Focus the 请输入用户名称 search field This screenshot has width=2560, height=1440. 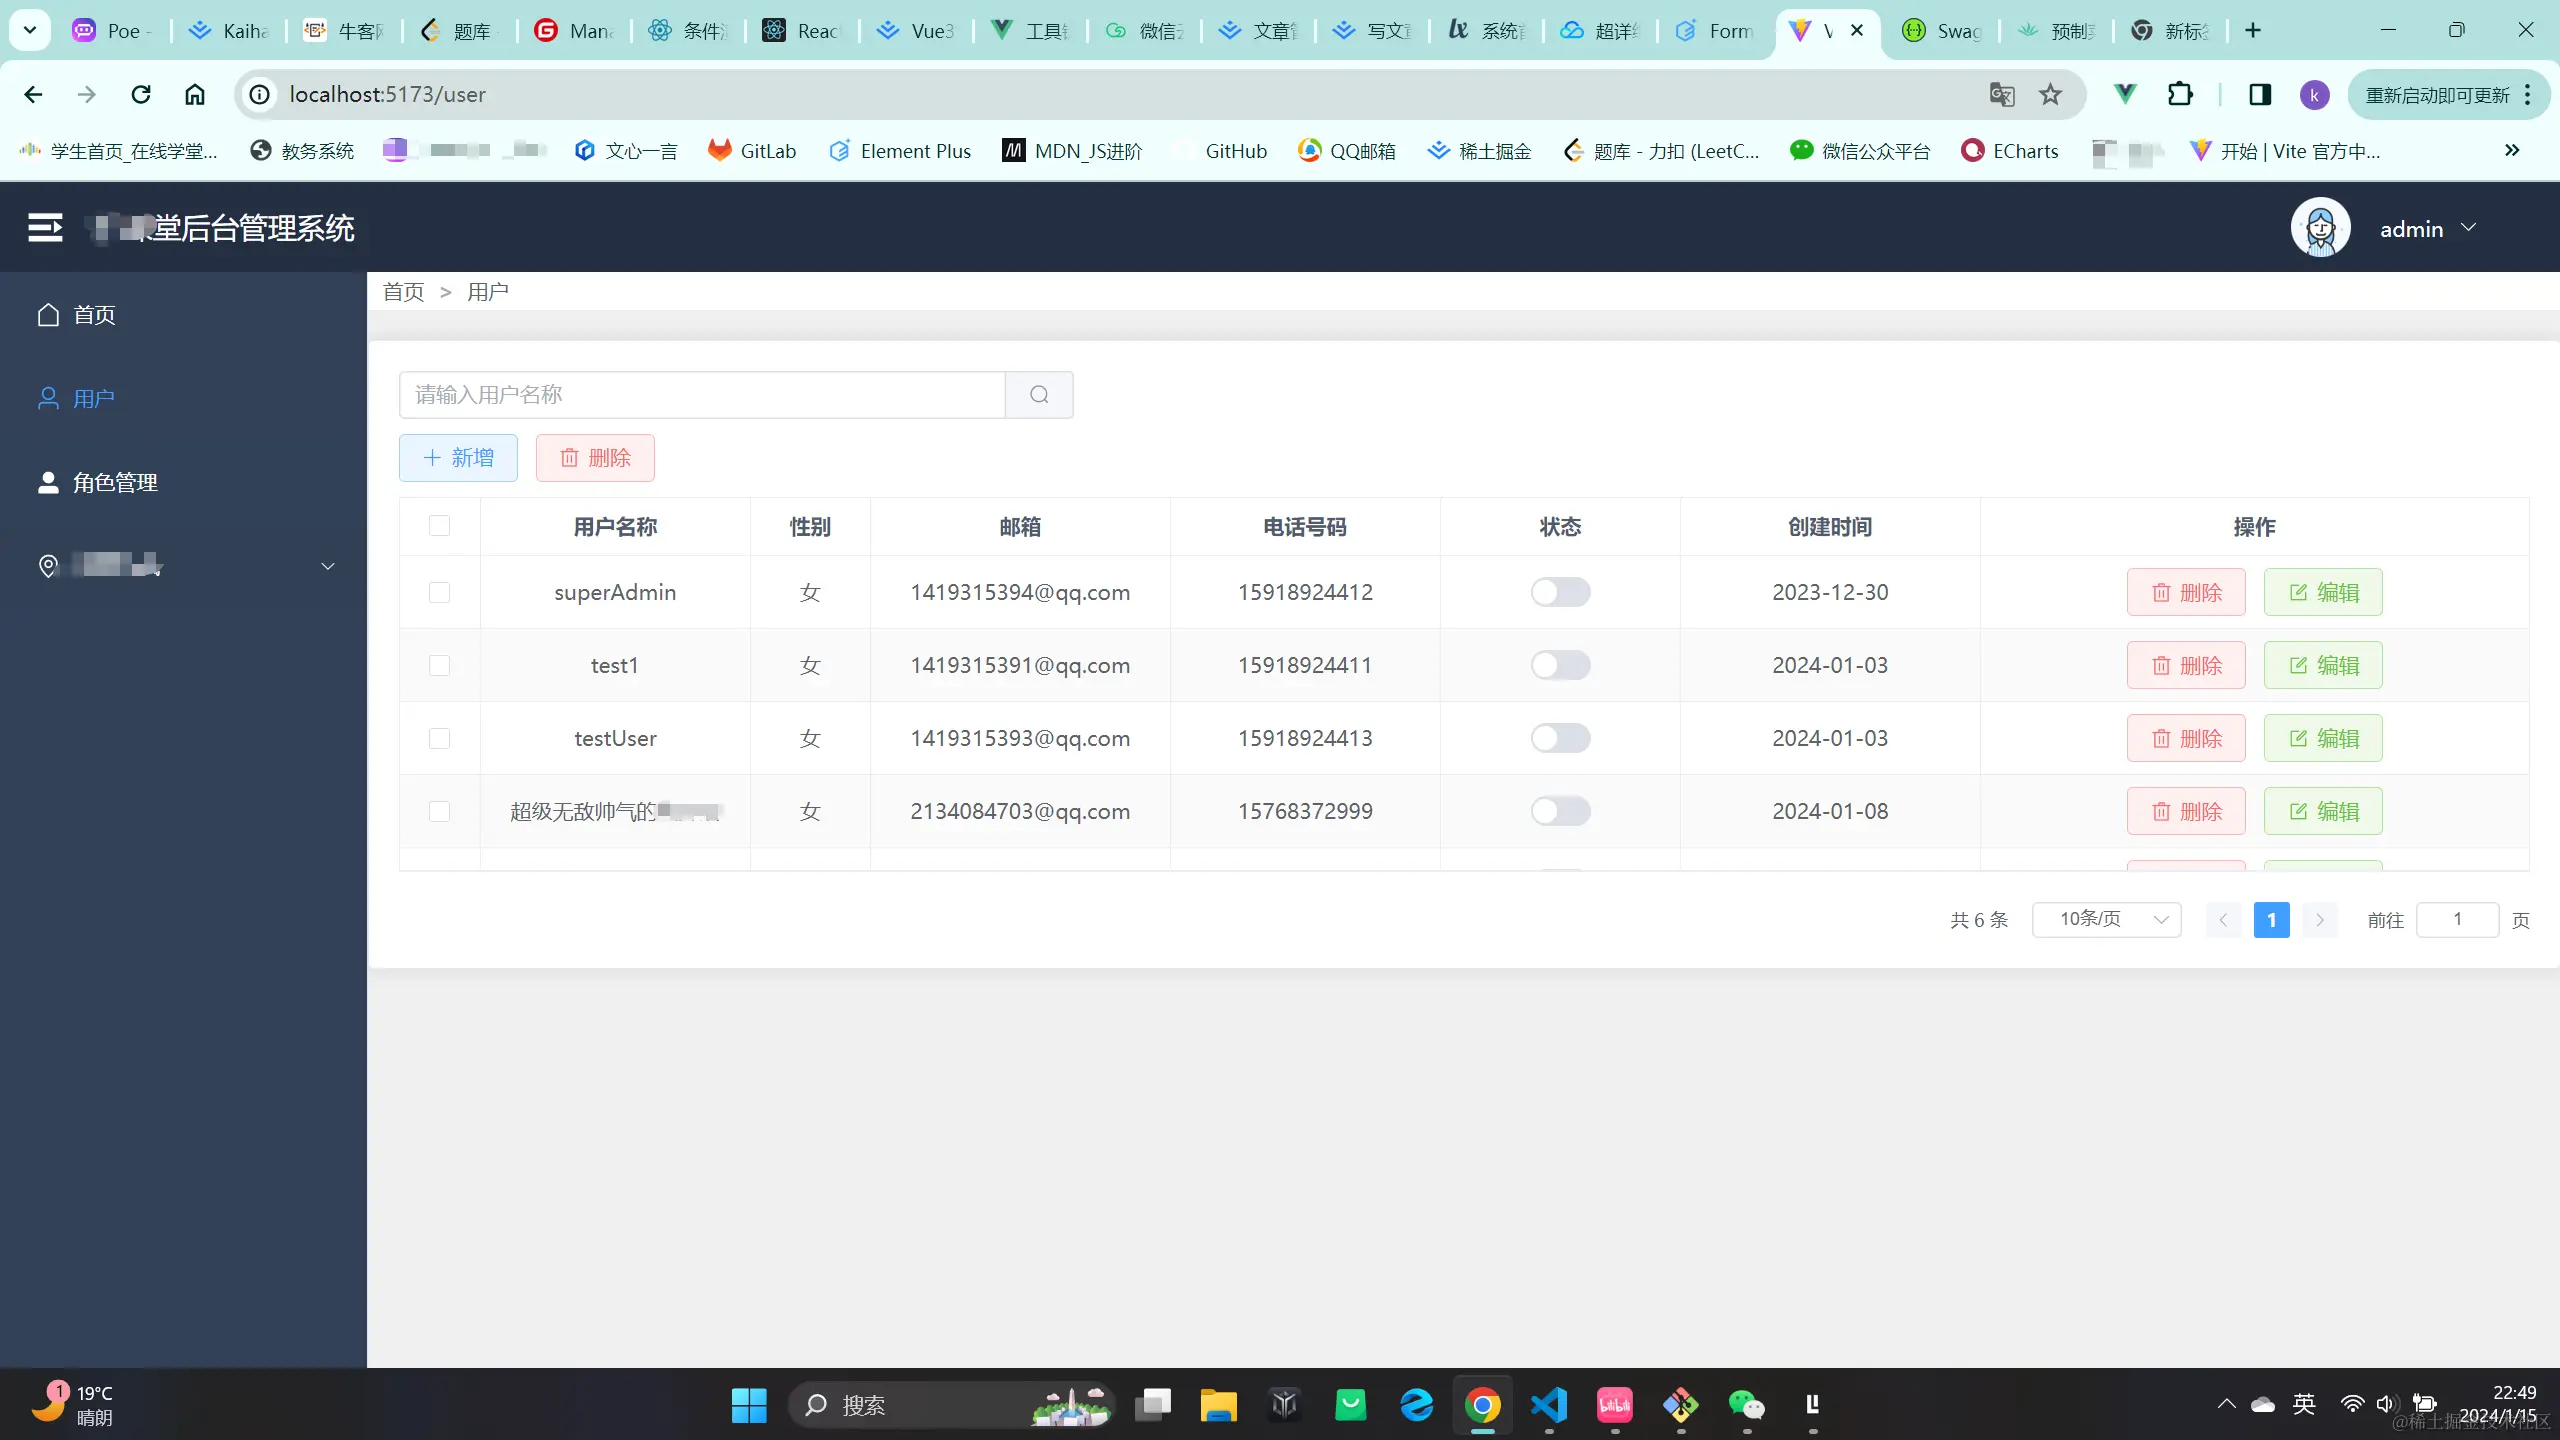[x=701, y=395]
